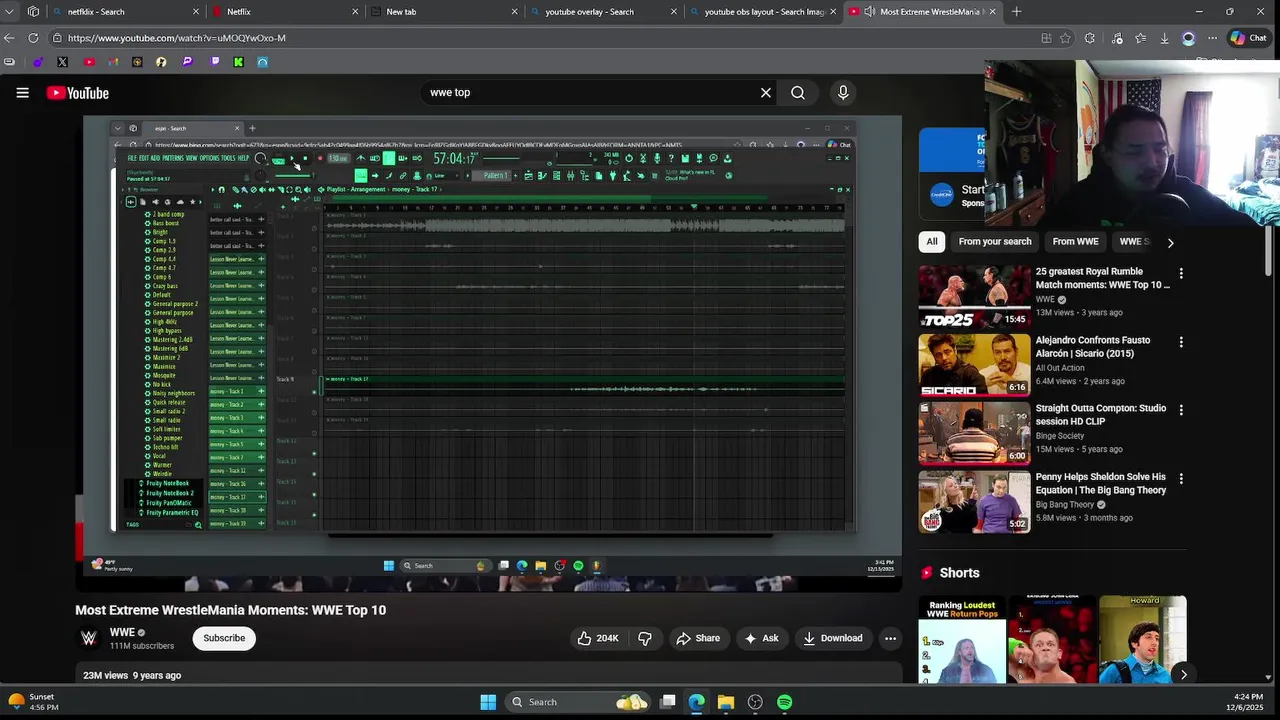Select the 'From WWE' chip

pyautogui.click(x=1076, y=242)
